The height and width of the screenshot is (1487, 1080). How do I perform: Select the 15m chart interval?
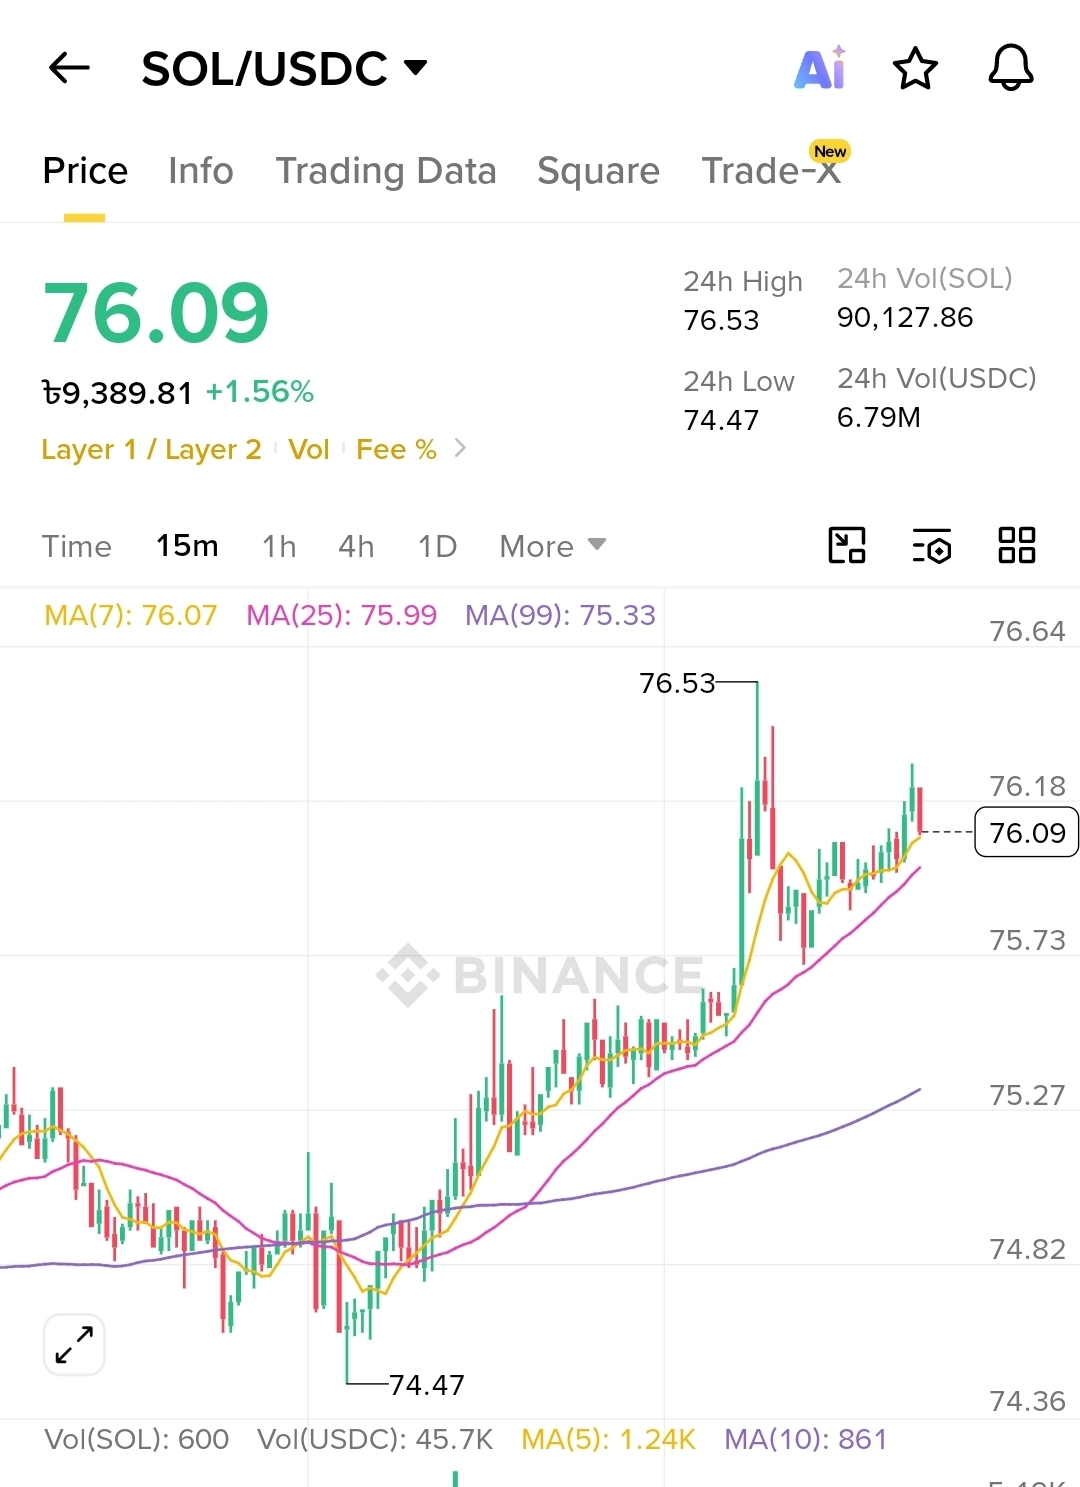coord(187,546)
